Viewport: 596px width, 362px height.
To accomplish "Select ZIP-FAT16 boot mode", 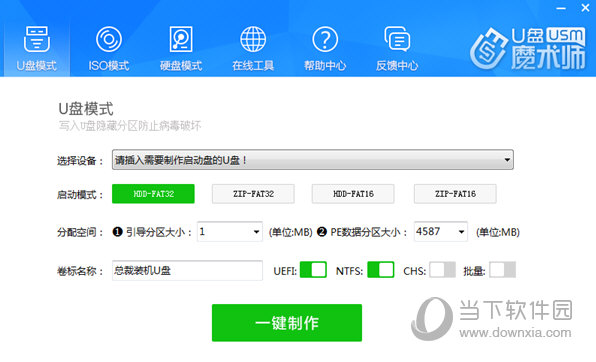I will 455,194.
